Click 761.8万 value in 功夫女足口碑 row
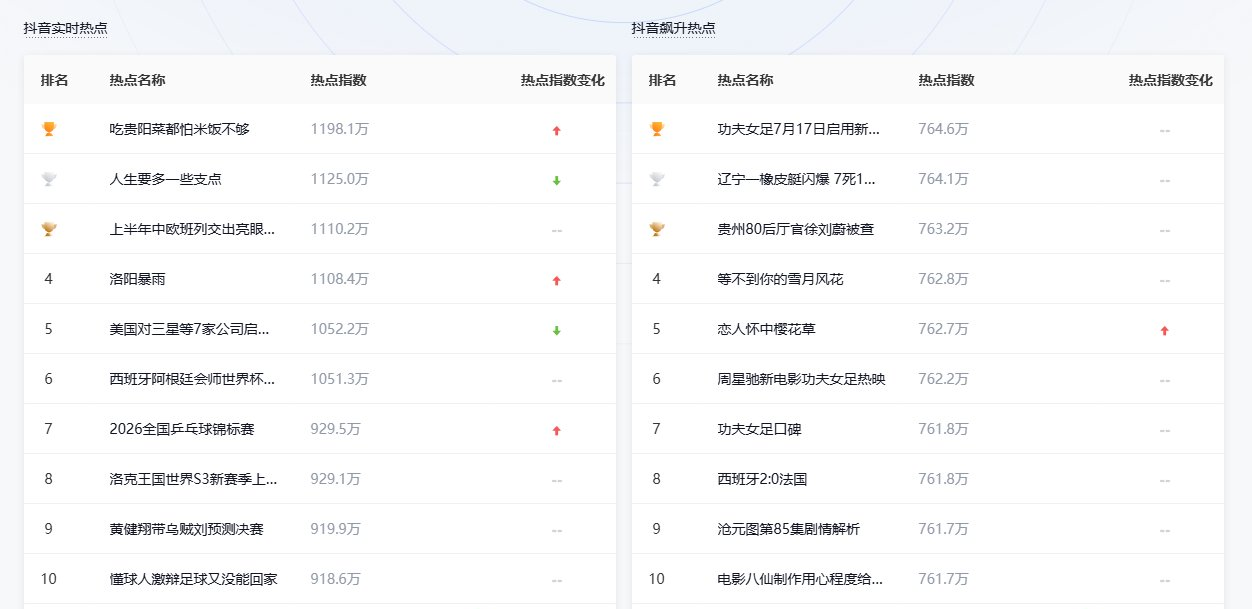The height and width of the screenshot is (609, 1252). coord(944,429)
